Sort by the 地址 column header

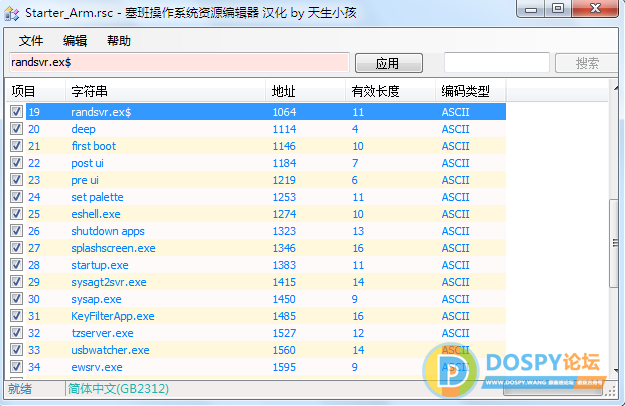[x=304, y=91]
